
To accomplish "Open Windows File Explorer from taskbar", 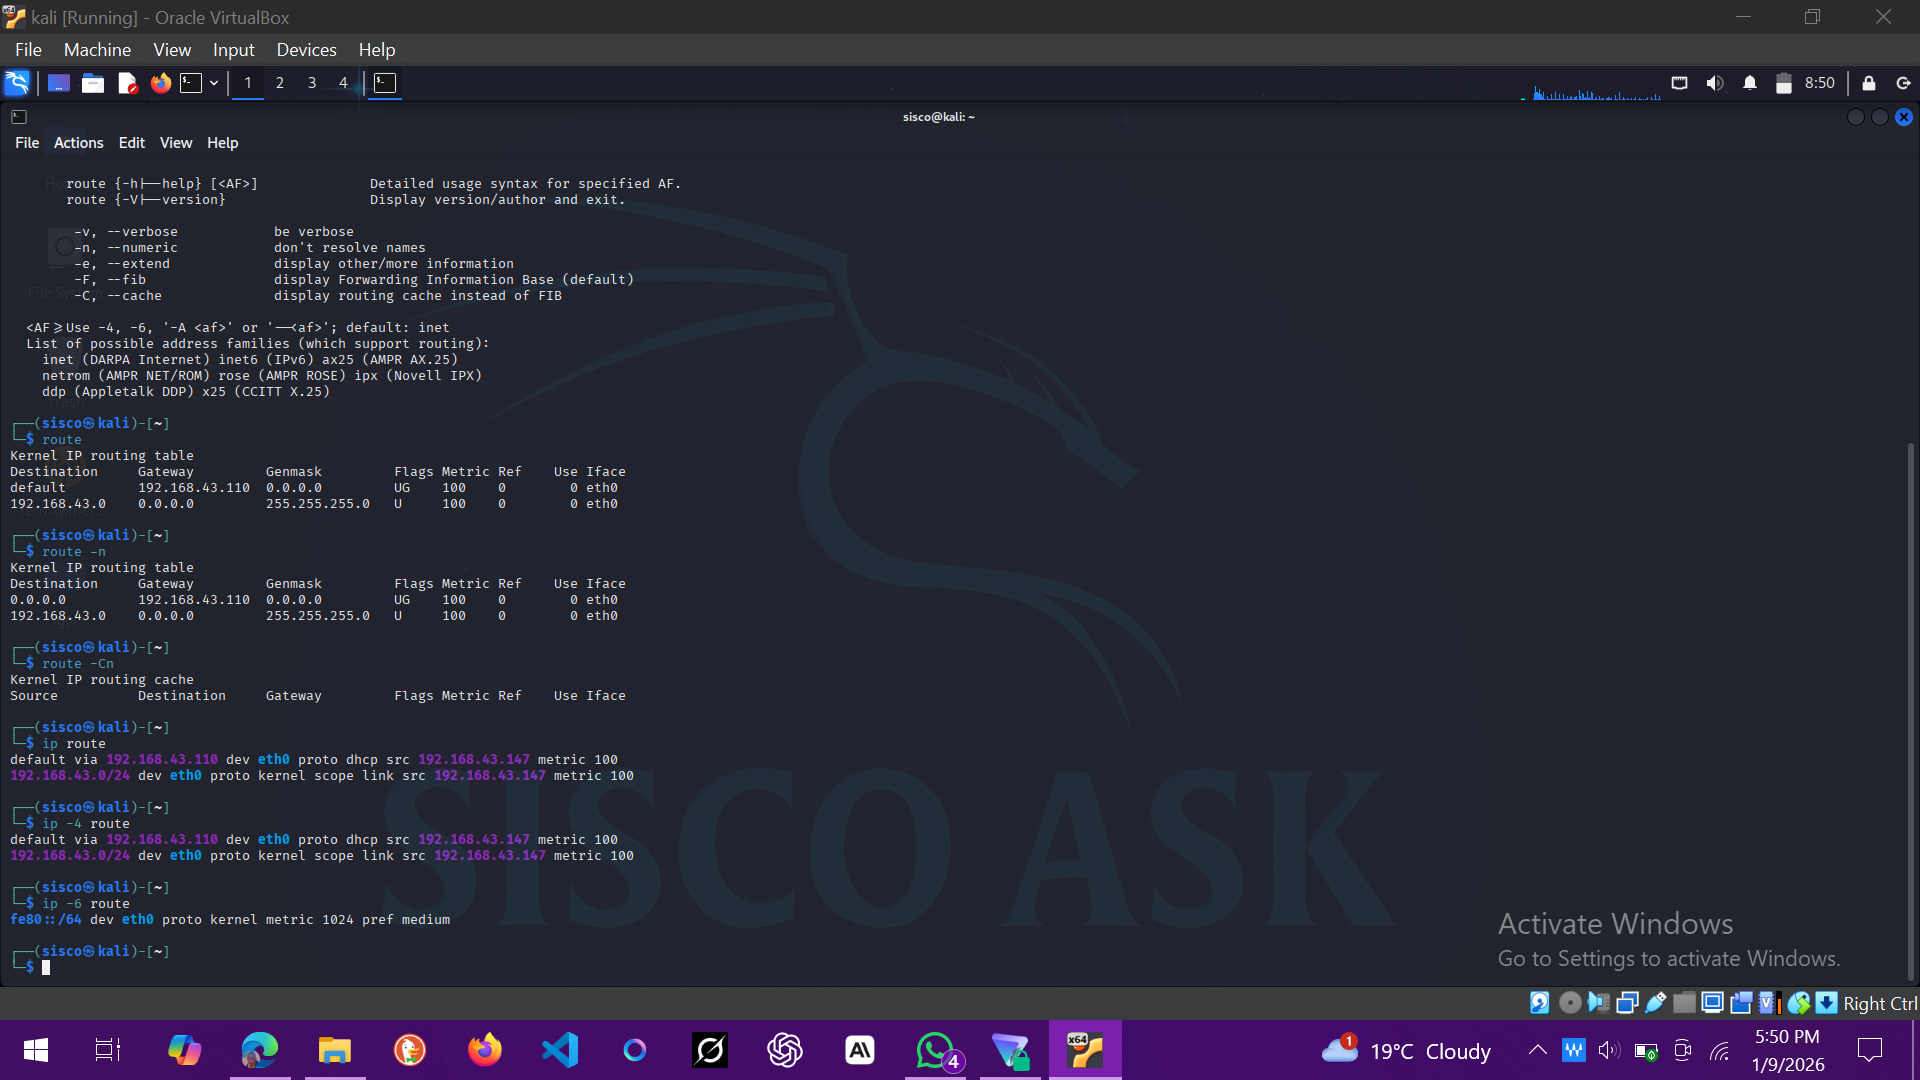I will (x=334, y=1050).
